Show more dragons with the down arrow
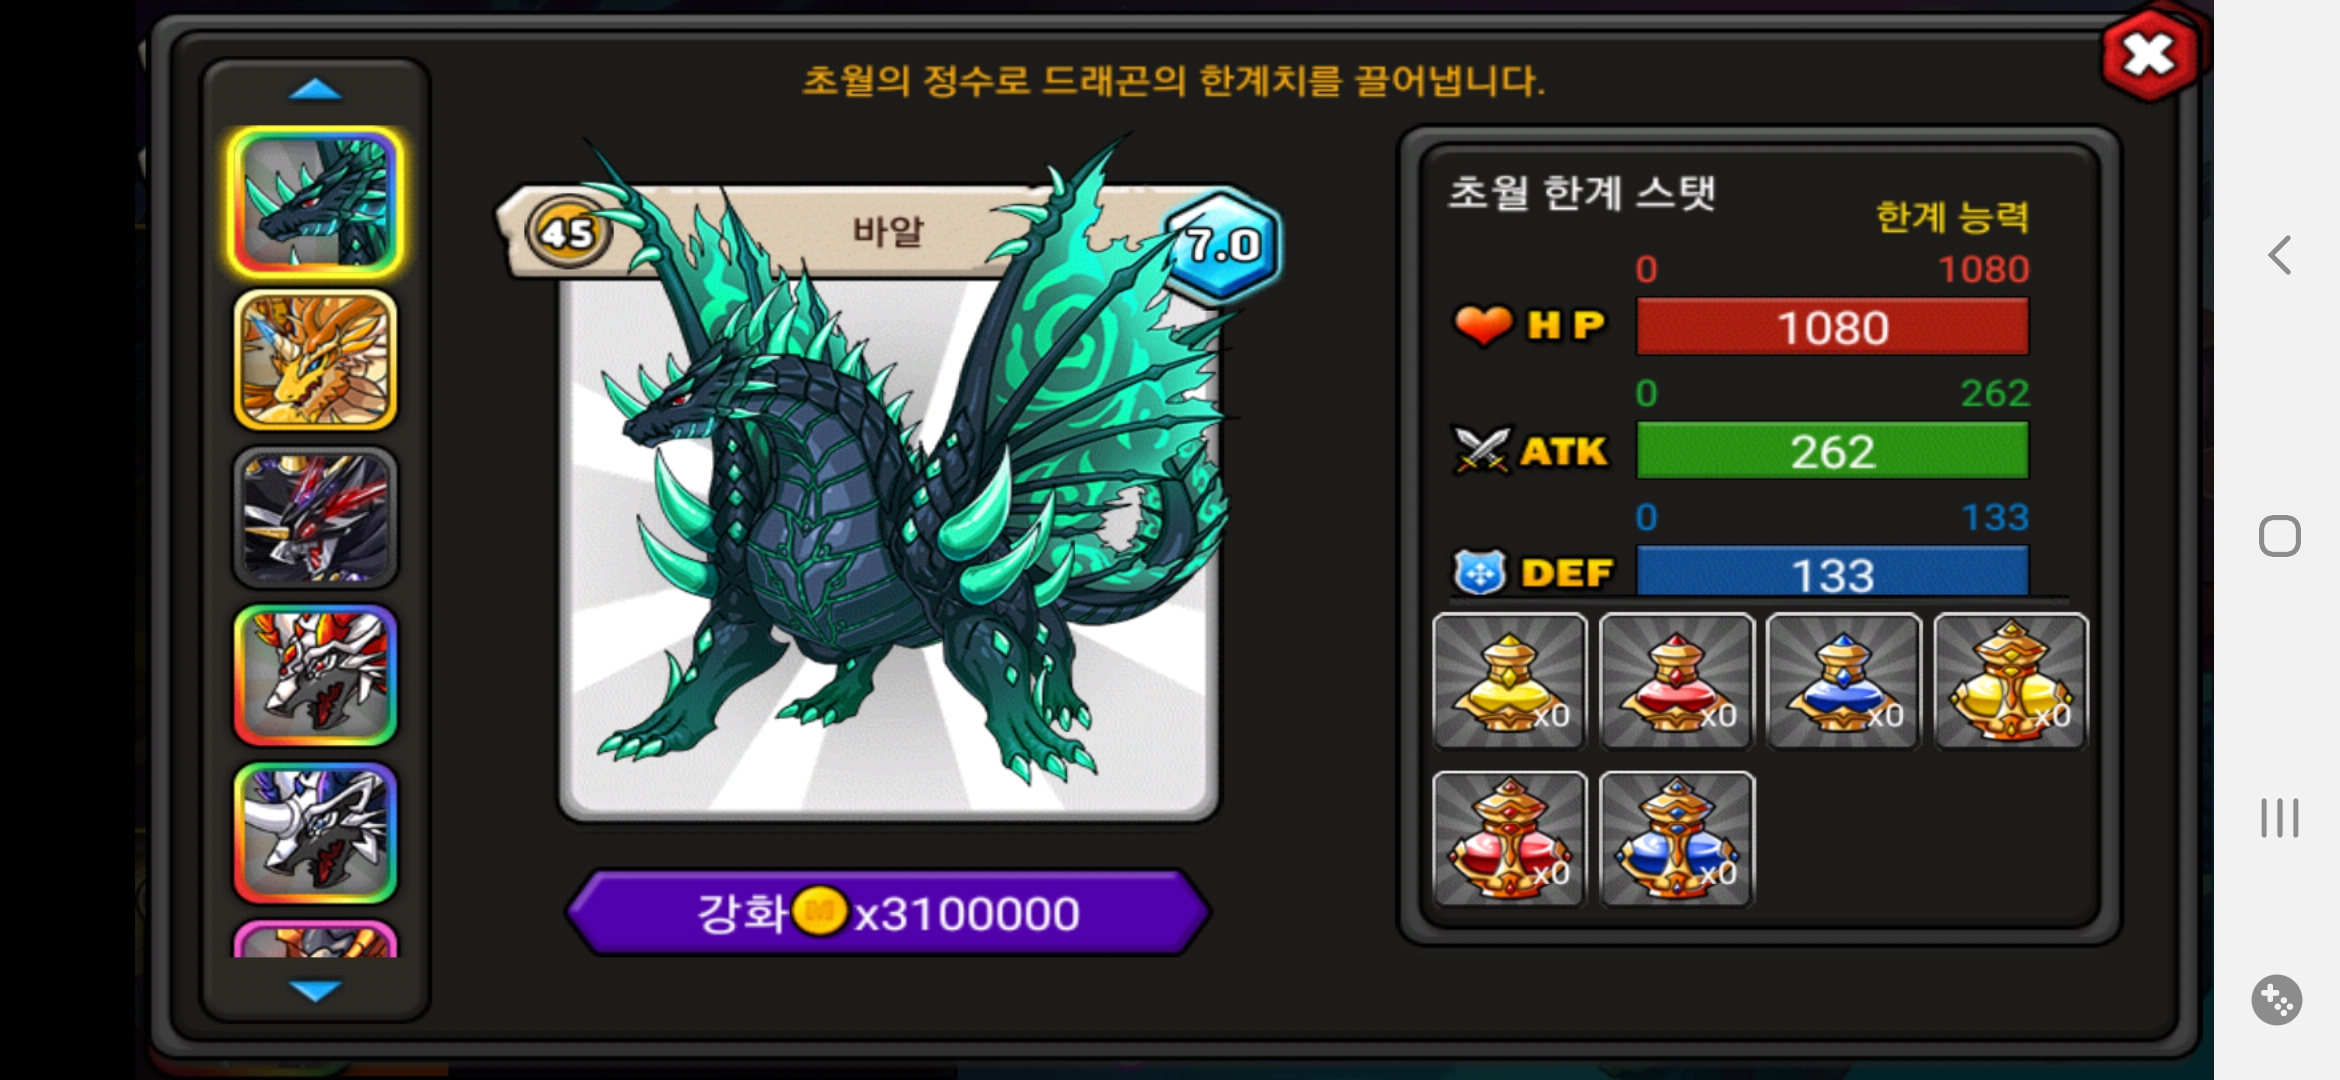This screenshot has width=2340, height=1080. tap(315, 990)
